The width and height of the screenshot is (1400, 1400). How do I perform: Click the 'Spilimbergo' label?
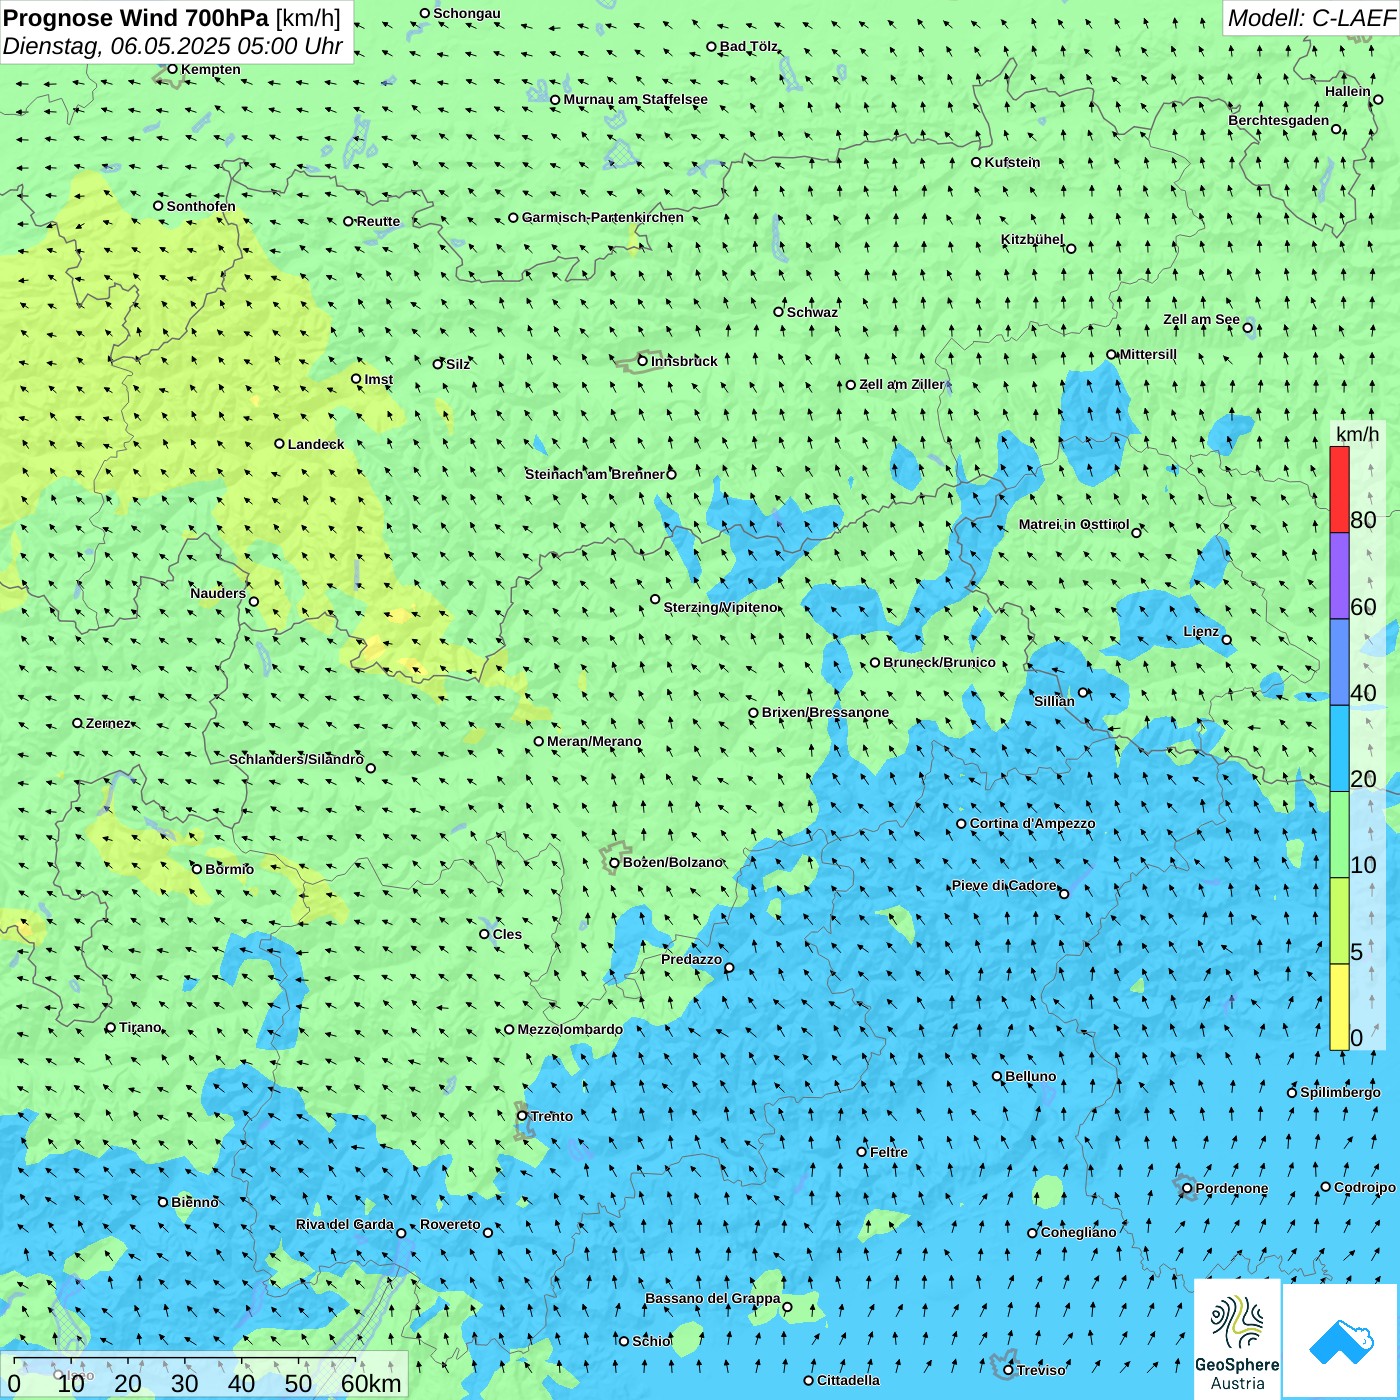1340,1092
